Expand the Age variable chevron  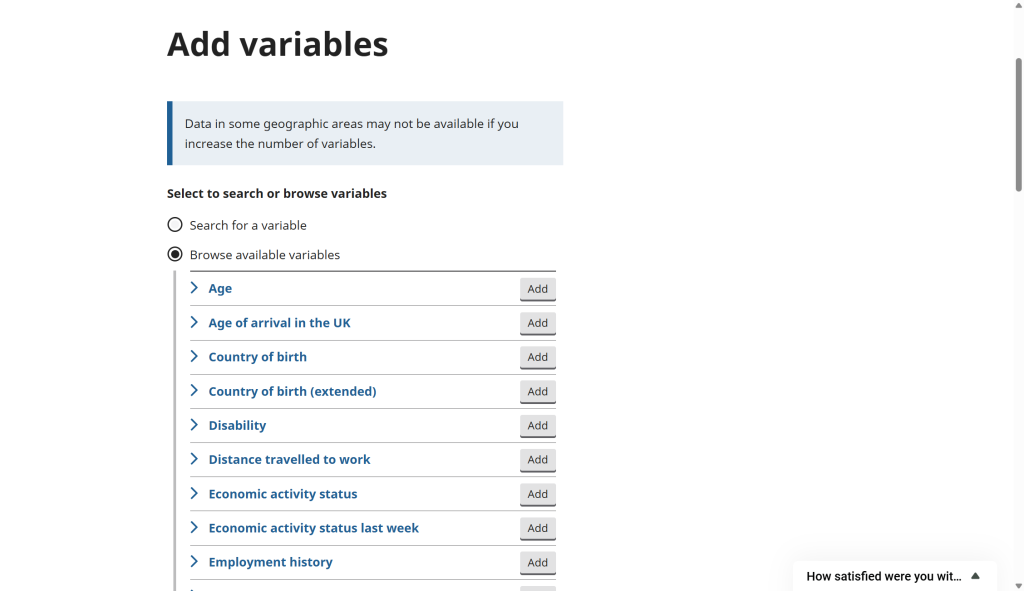pyautogui.click(x=195, y=288)
